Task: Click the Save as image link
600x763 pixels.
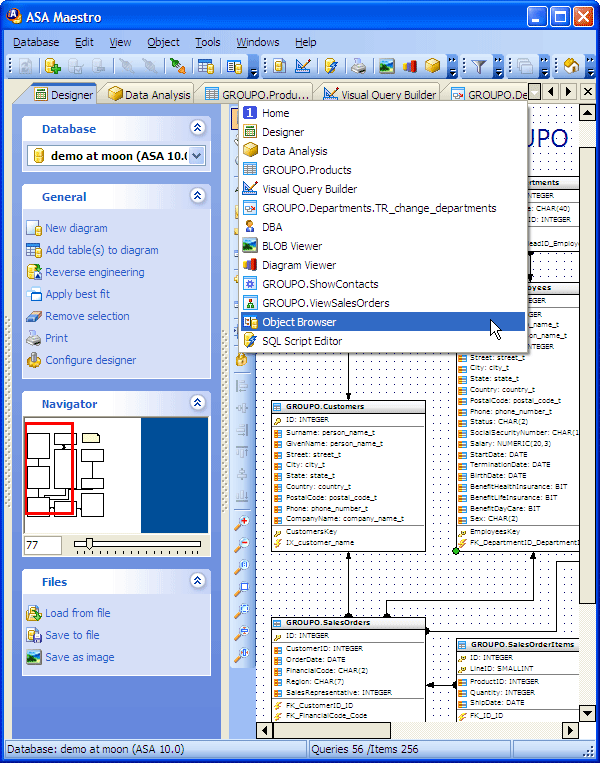Action: tap(79, 657)
